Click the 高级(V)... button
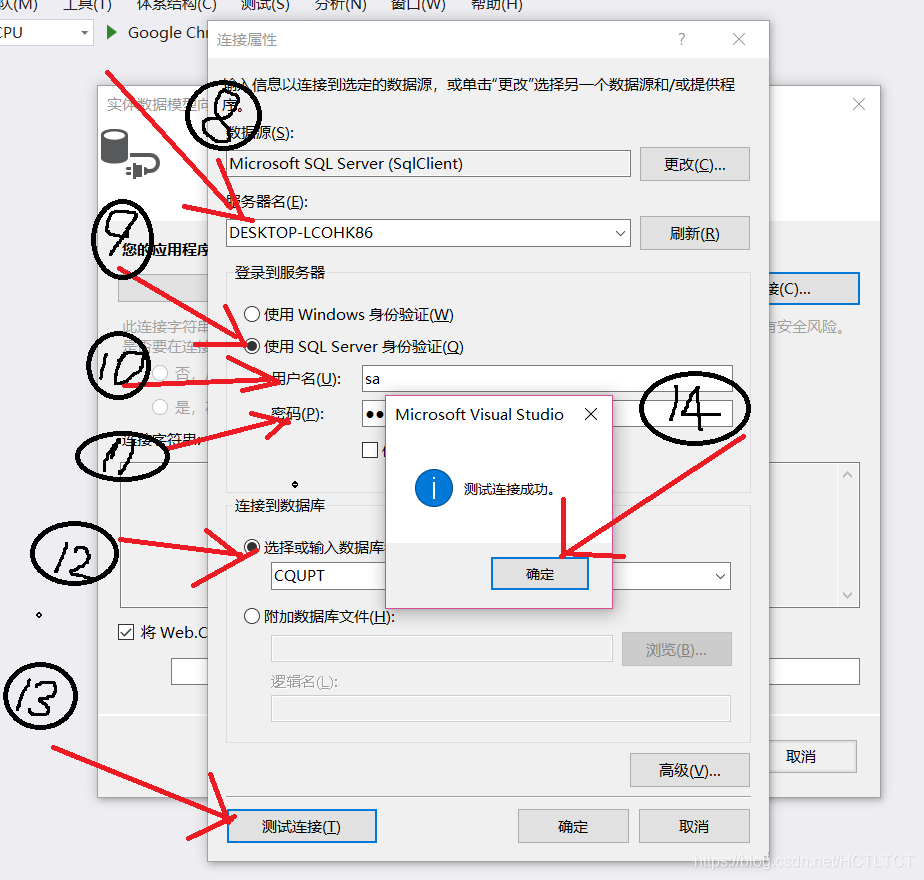Viewport: 924px width, 880px height. [689, 770]
